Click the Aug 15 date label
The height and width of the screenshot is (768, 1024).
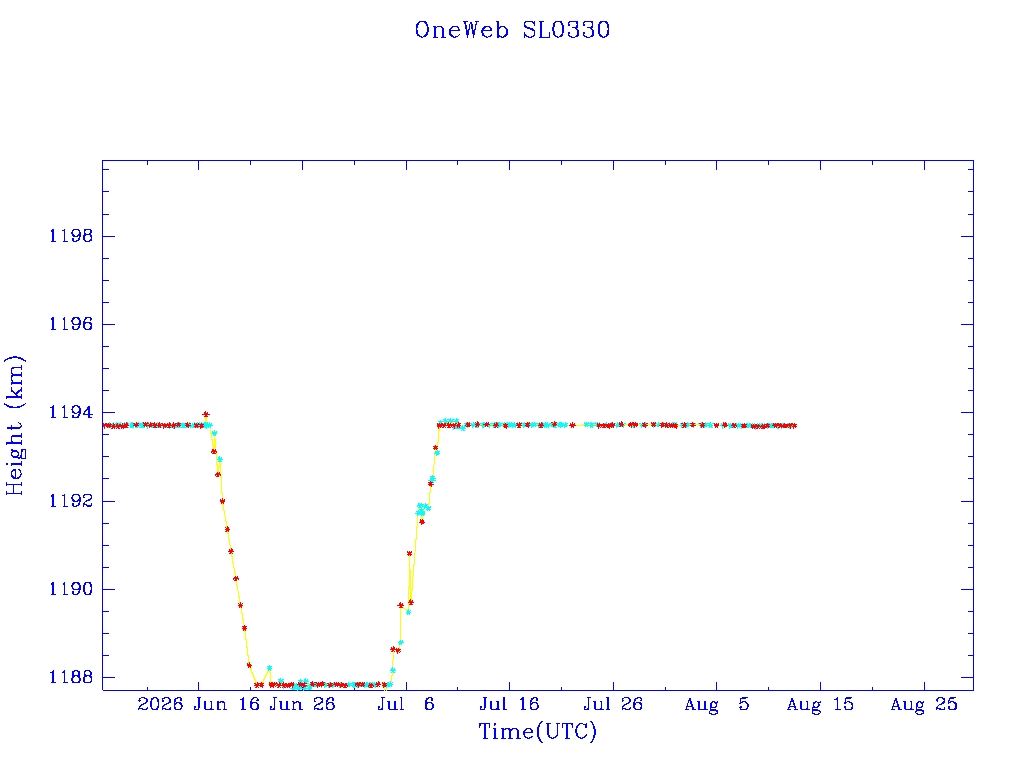point(820,704)
